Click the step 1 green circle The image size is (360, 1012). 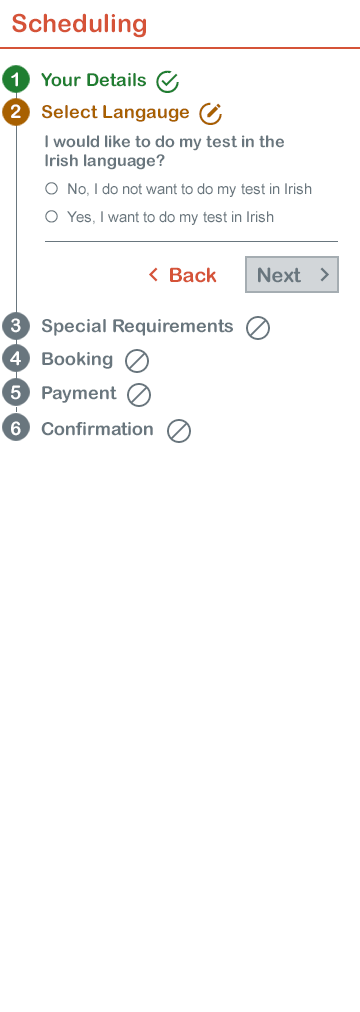click(16, 80)
